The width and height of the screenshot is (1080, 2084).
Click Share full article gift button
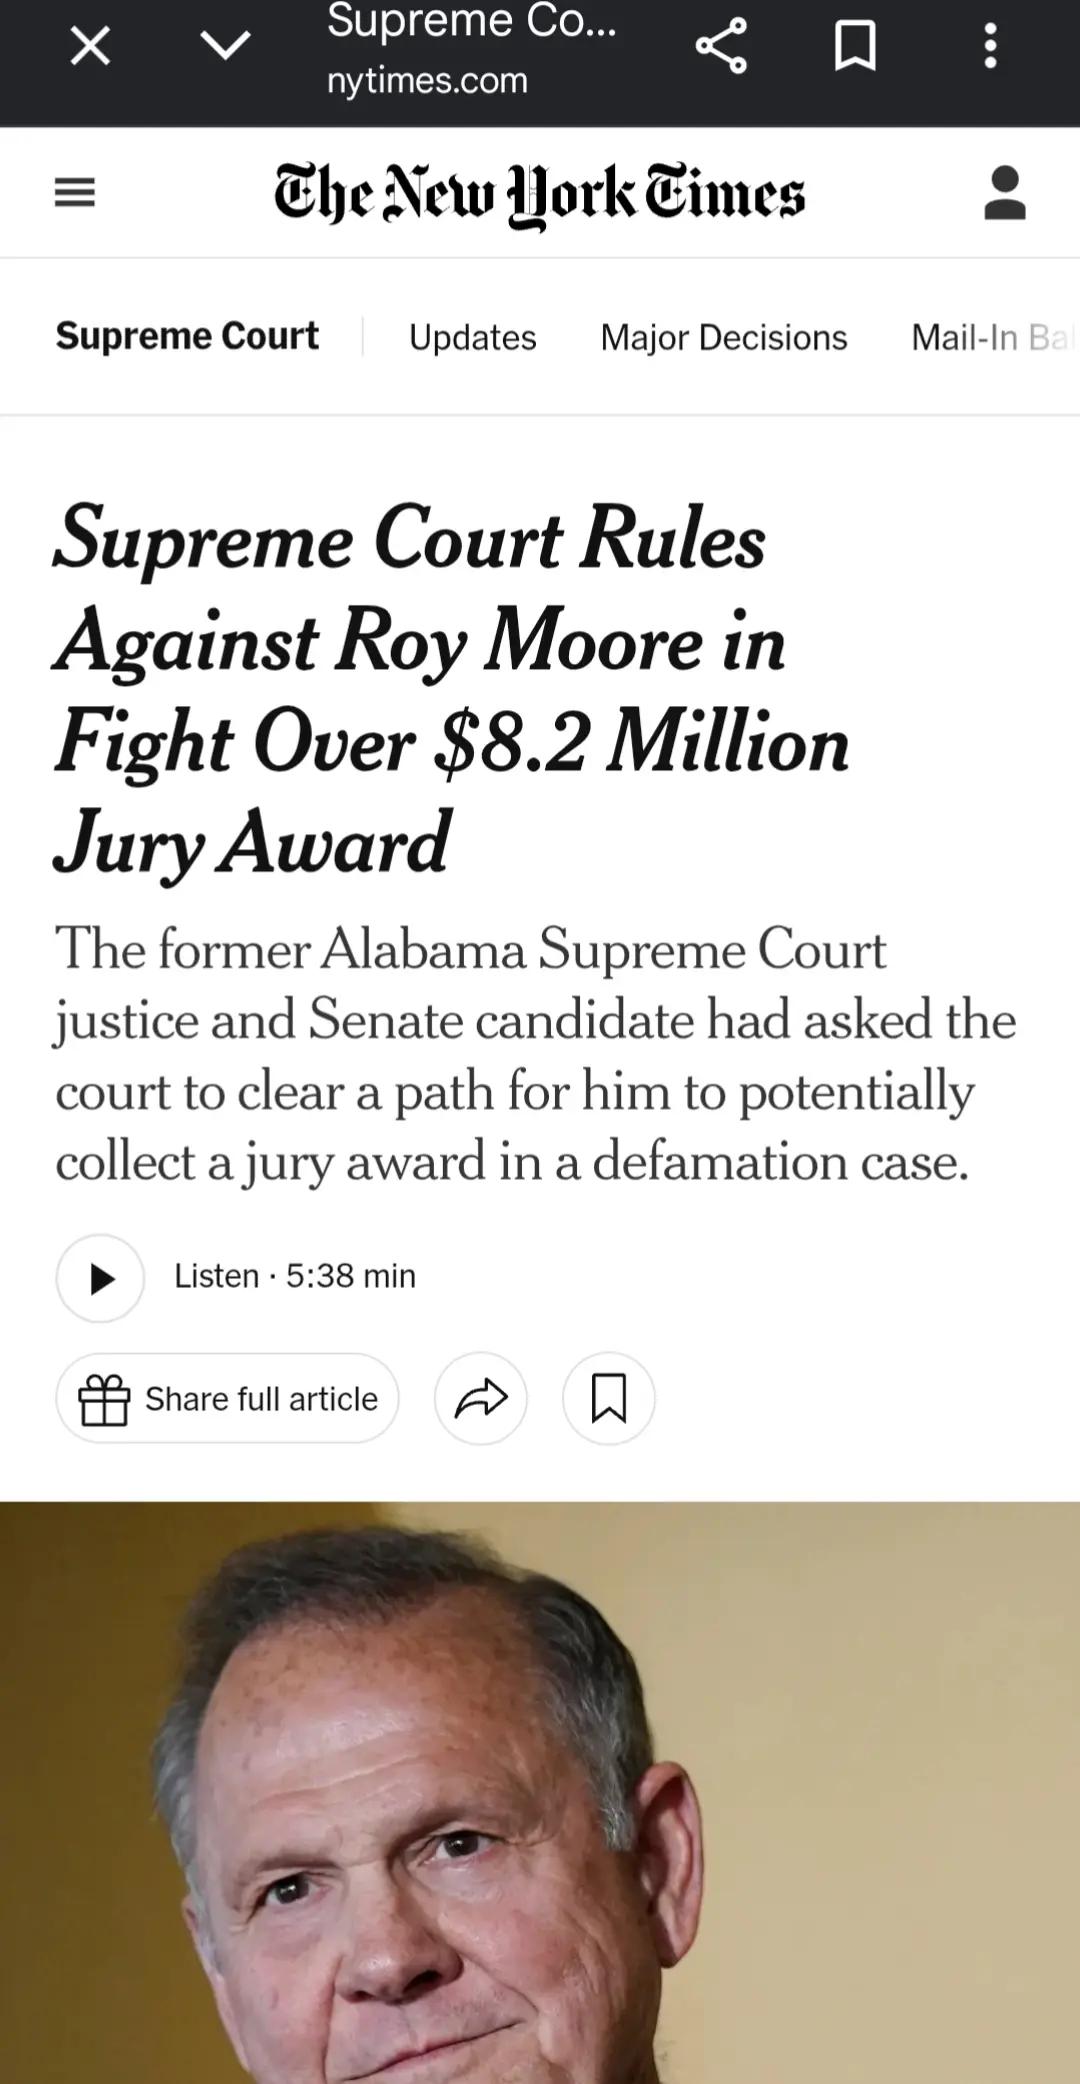227,1398
